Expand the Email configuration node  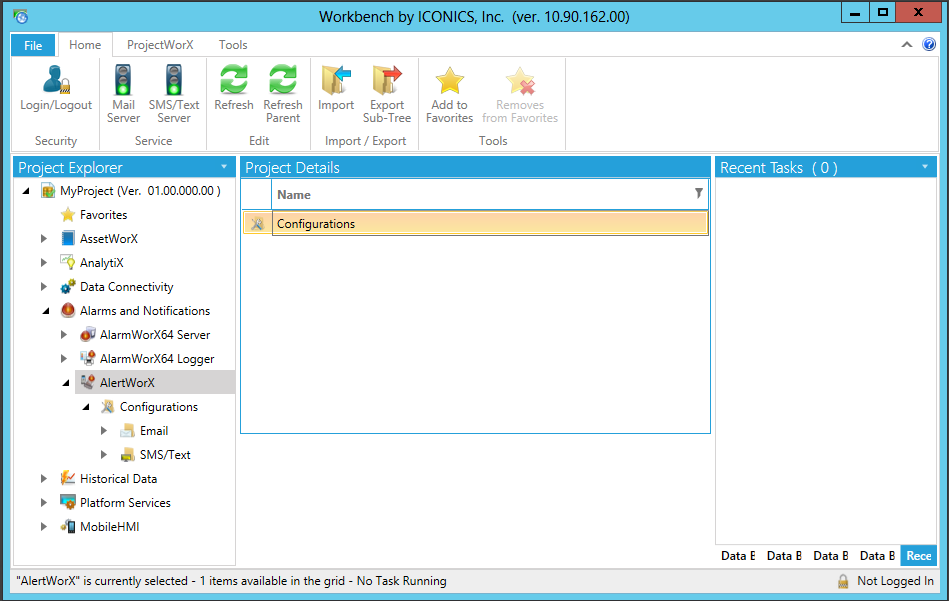tap(104, 431)
